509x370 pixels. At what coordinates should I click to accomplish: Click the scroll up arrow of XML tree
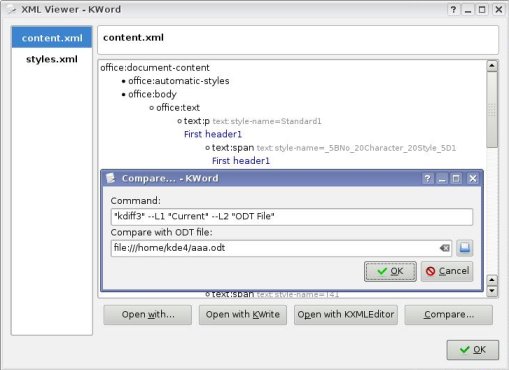[x=492, y=66]
